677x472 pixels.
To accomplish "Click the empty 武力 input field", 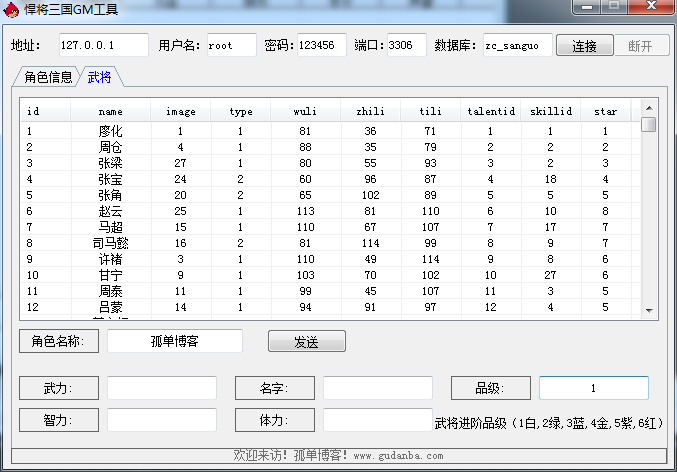I will click(162, 388).
